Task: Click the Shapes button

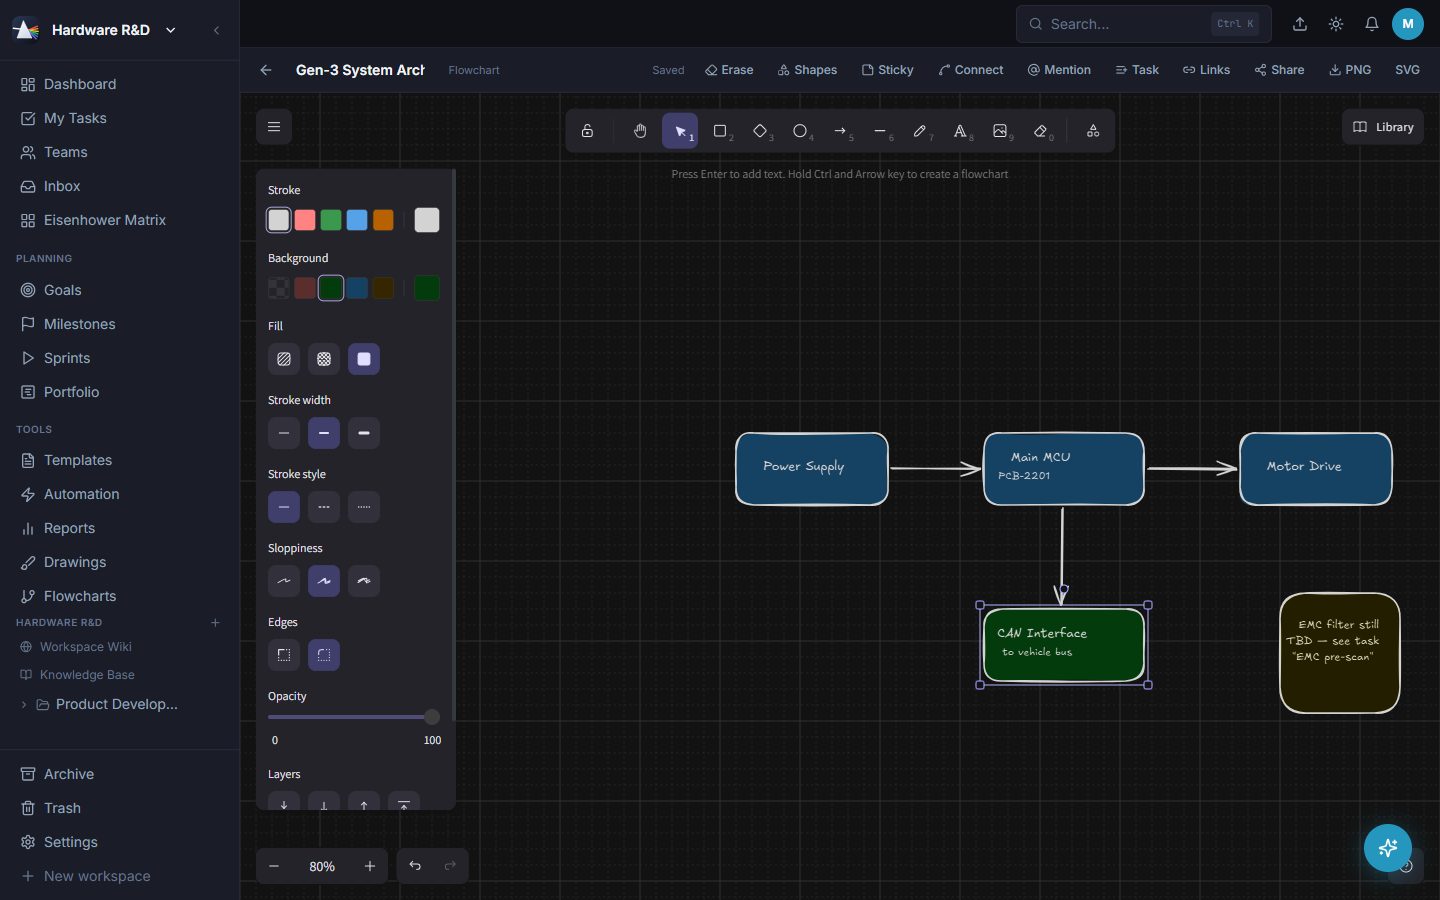Action: (x=808, y=70)
